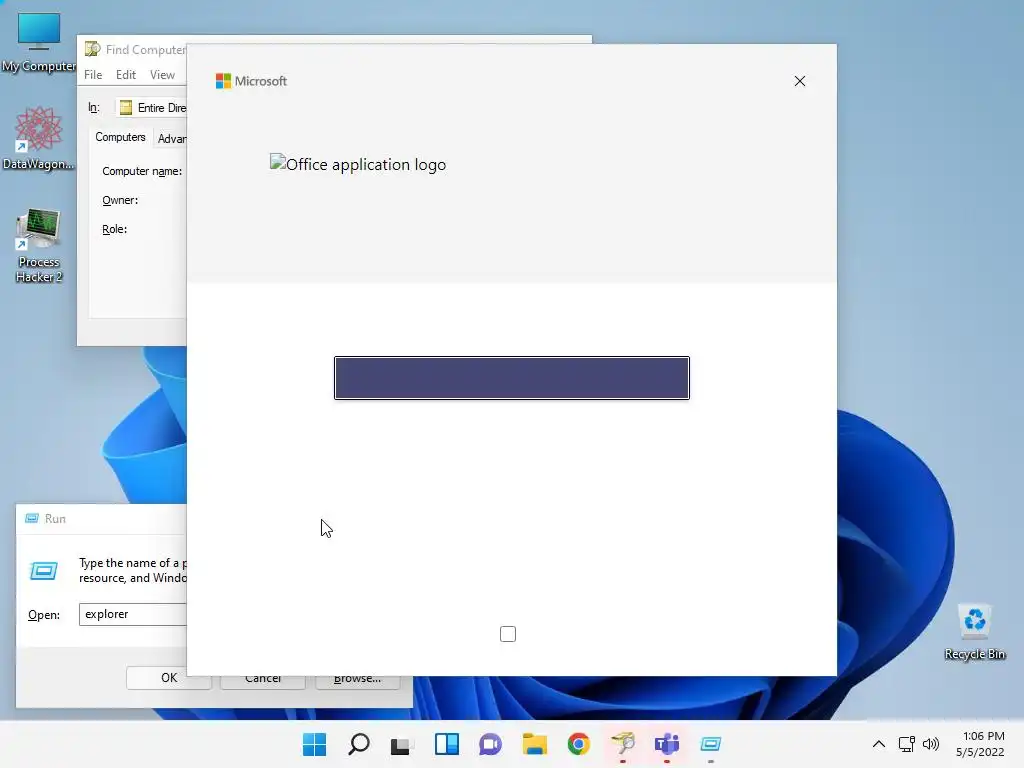
Task: Click the Open field containing explorer
Action: (133, 614)
